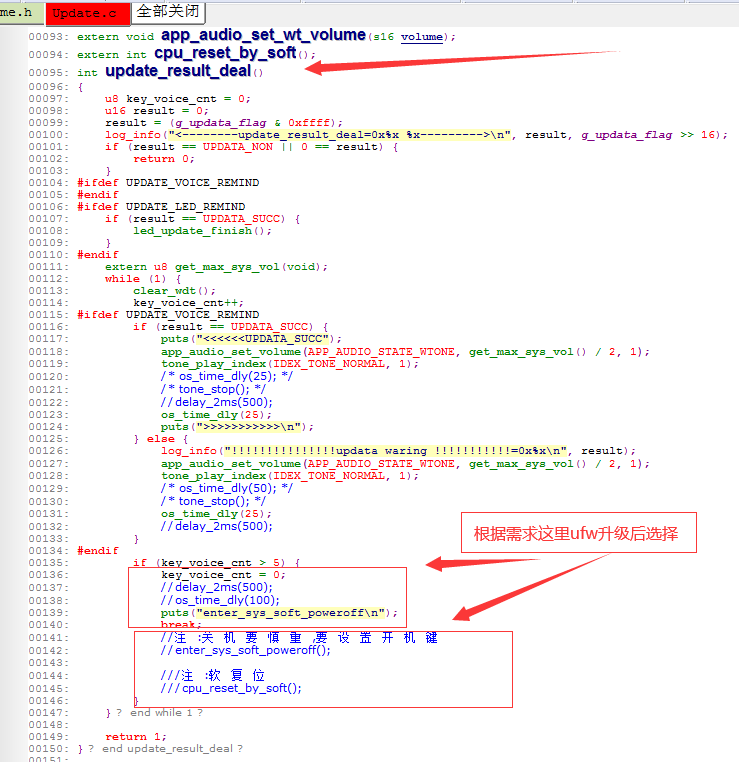Click '//enter_sys_soft_poweroff();' comment
This screenshot has width=739, height=762.
coord(246,650)
